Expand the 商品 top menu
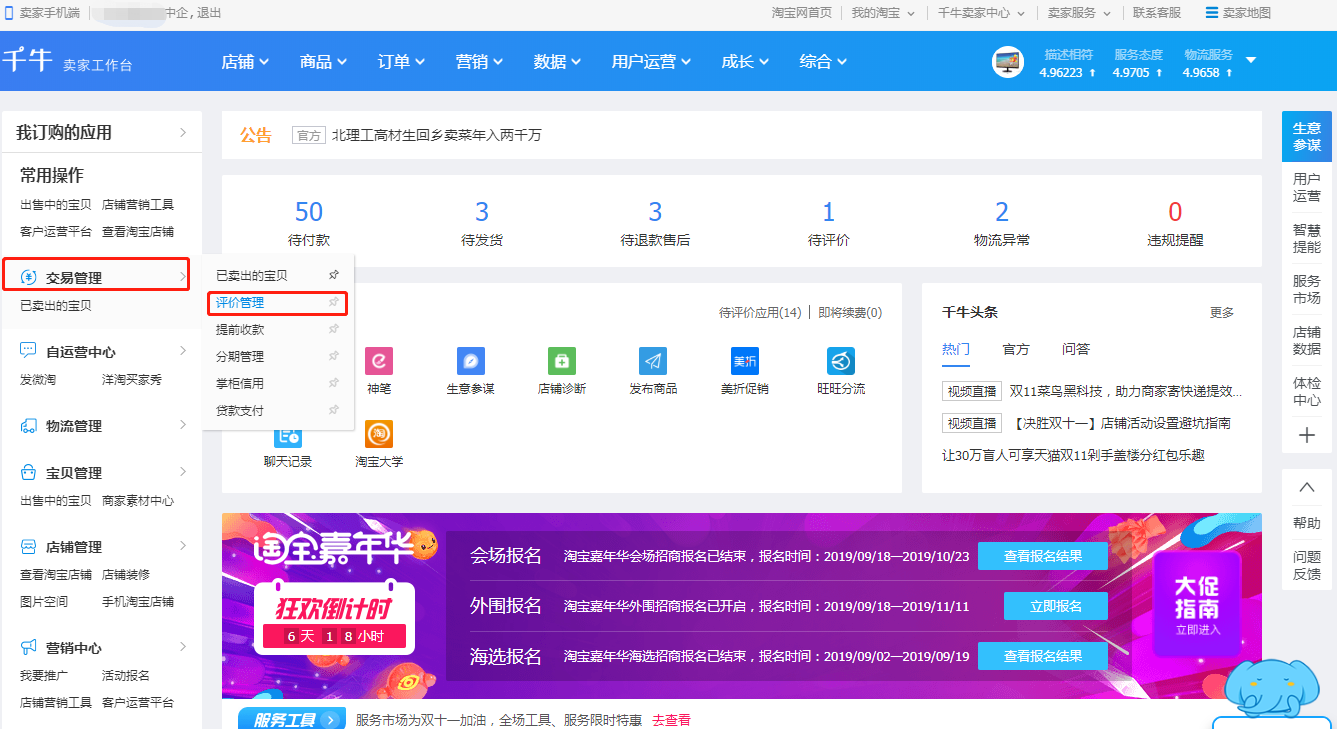Viewport: 1337px width, 729px height. (323, 62)
